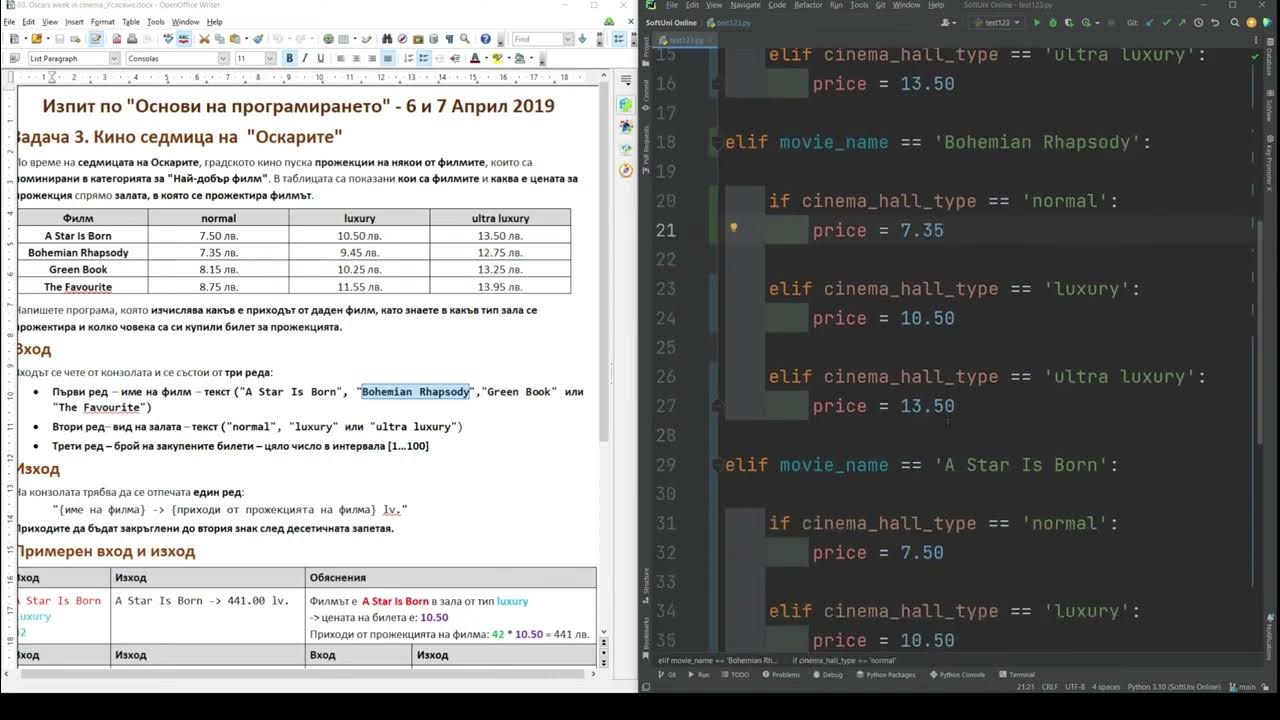
Task: Open Find toolbar dropdown arrow in Writer
Action: click(x=568, y=39)
